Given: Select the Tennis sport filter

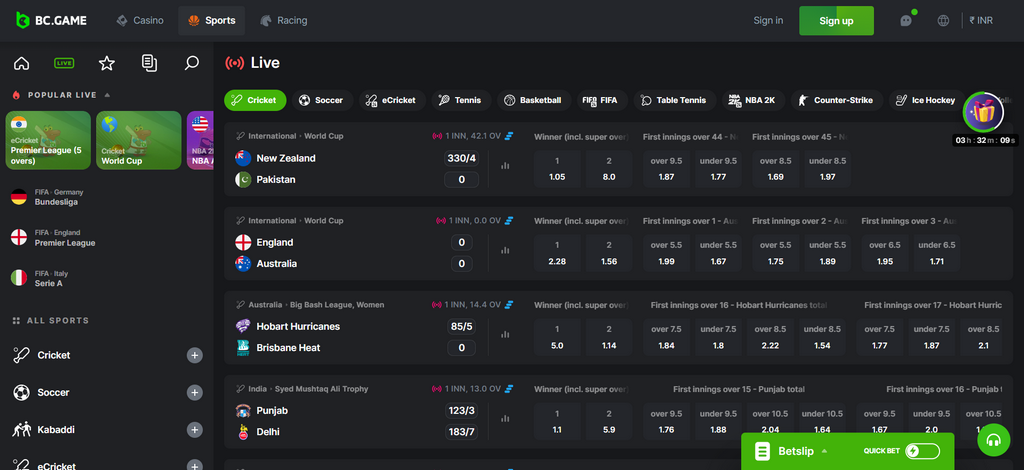Looking at the screenshot, I should point(460,100).
